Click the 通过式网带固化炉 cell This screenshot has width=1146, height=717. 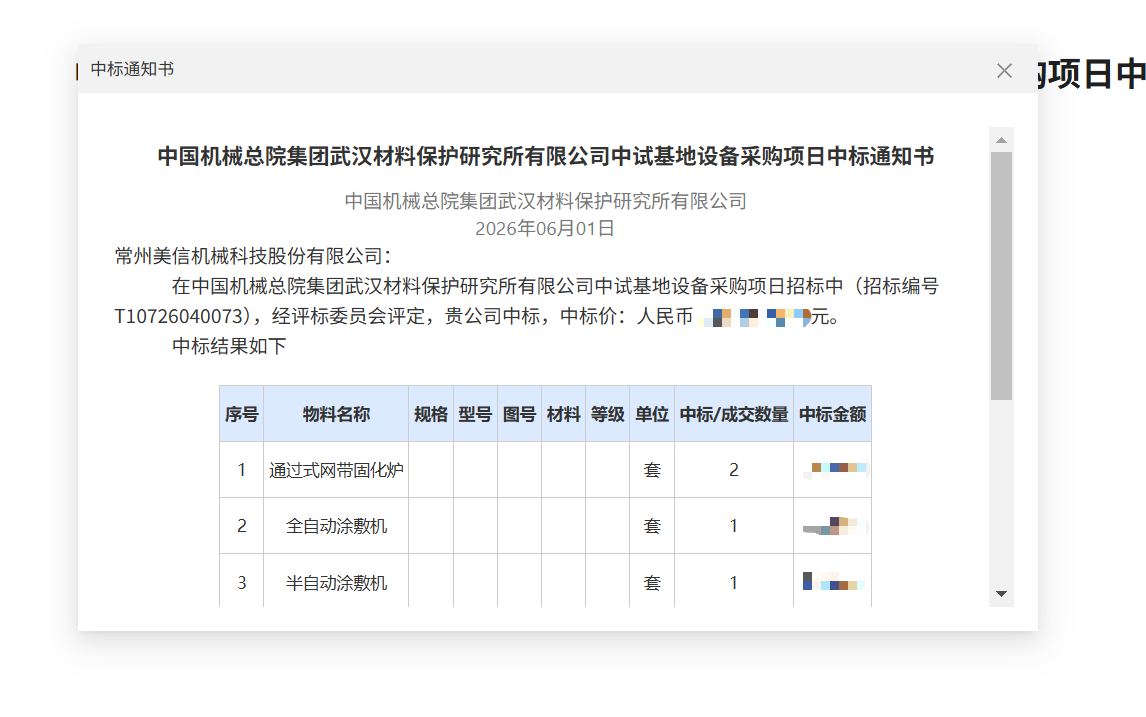[336, 470]
